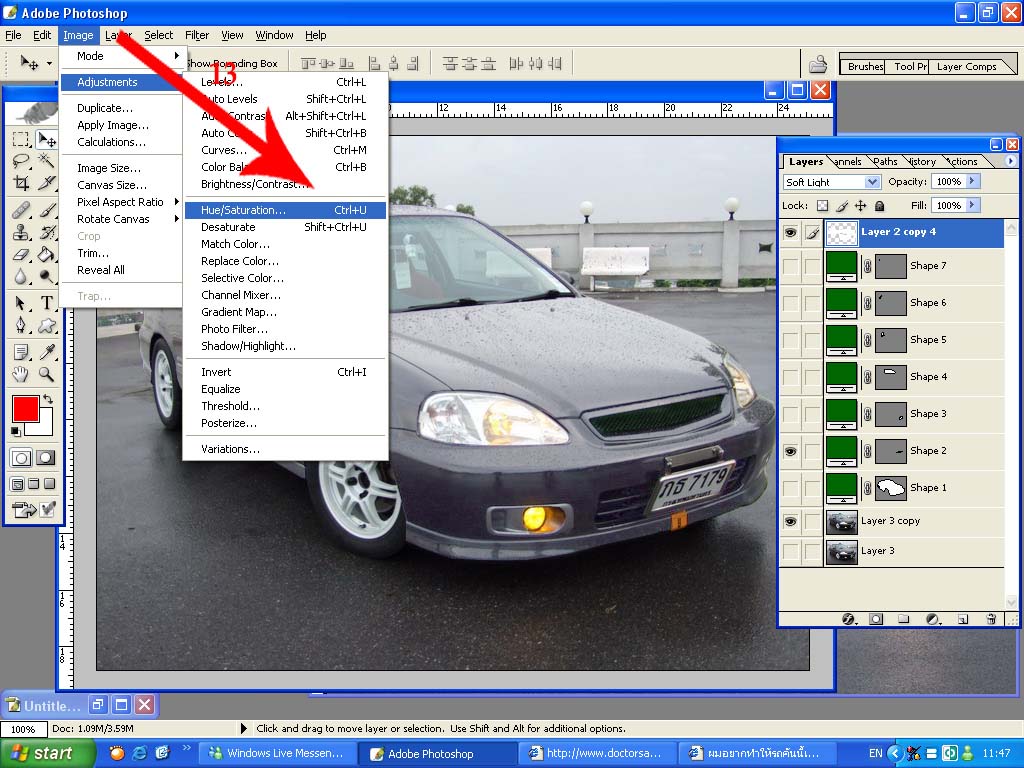Show the Shape 7 layer
The height and width of the screenshot is (768, 1024).
pos(790,266)
